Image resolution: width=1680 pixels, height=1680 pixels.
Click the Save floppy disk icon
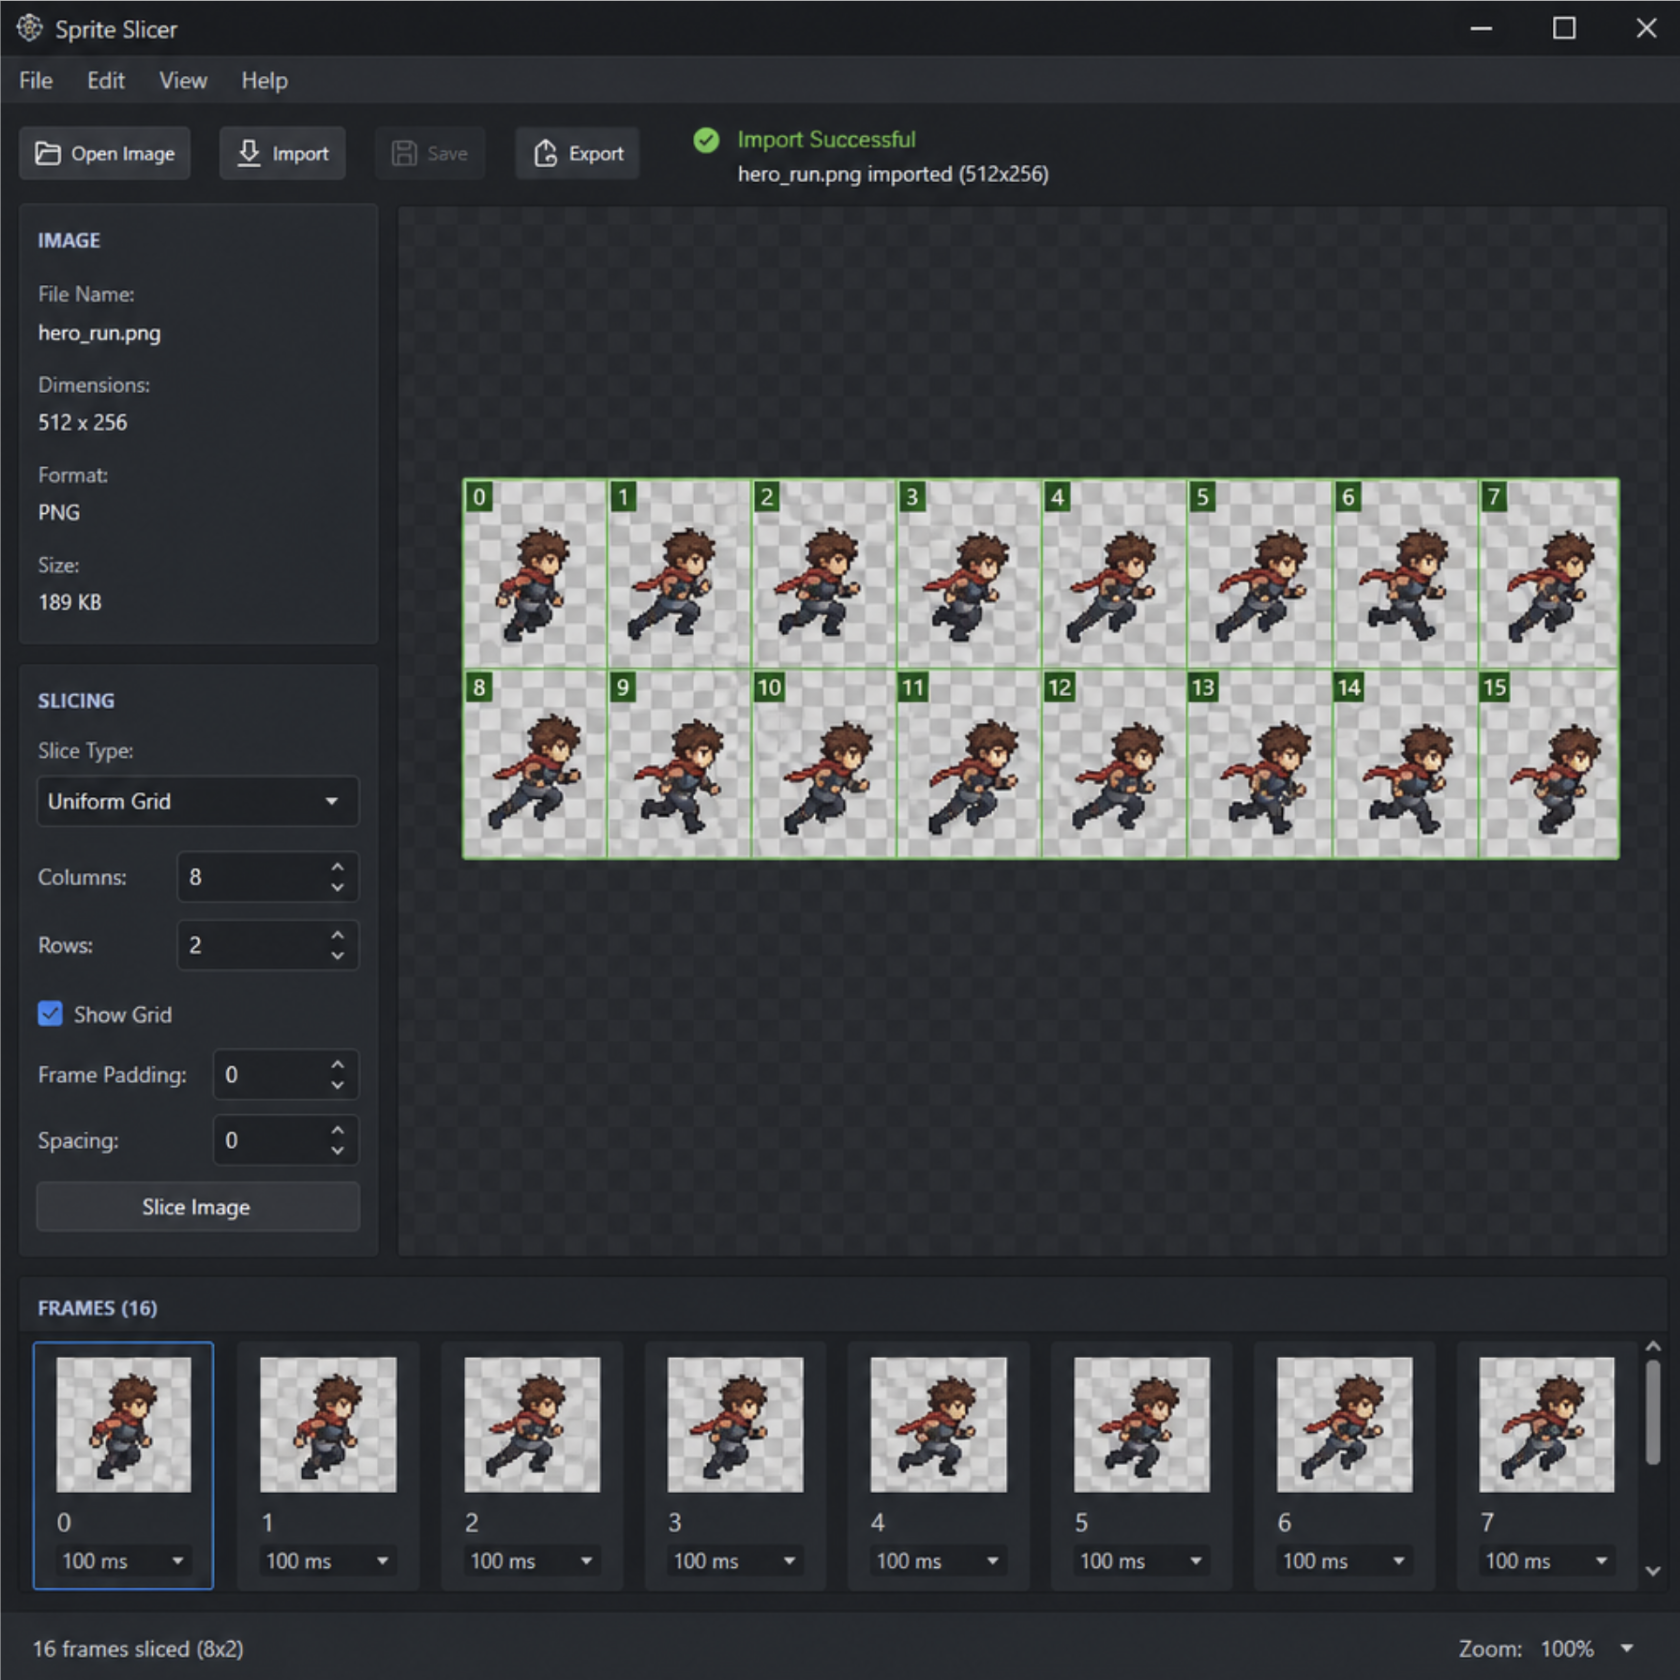pos(404,153)
